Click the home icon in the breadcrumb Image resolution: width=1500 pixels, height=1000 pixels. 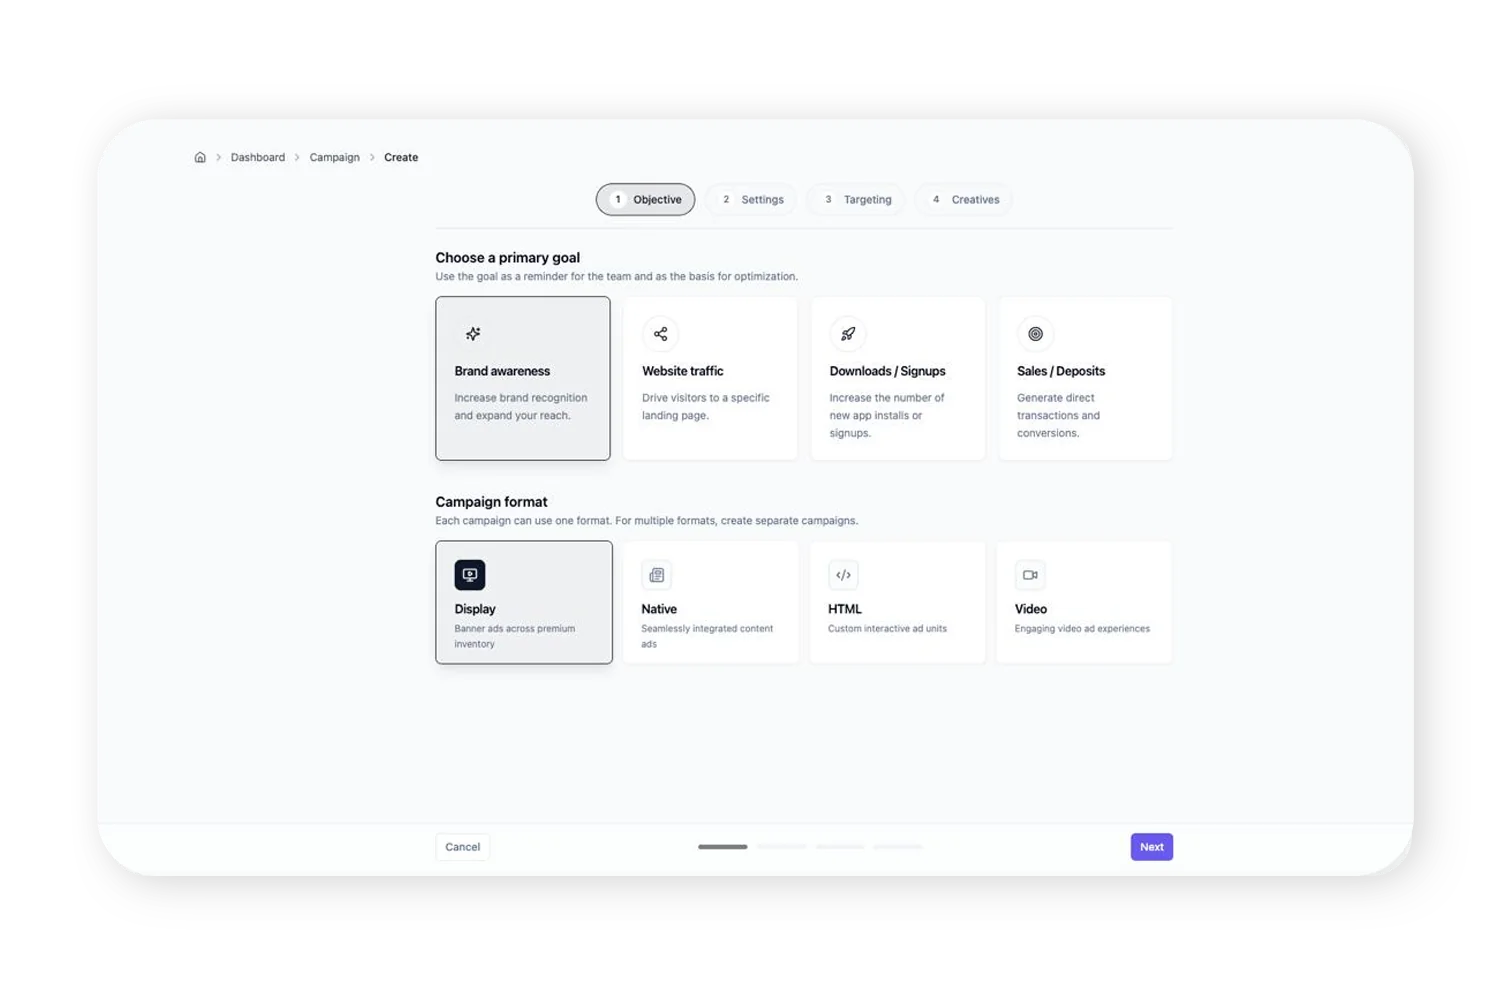point(200,157)
